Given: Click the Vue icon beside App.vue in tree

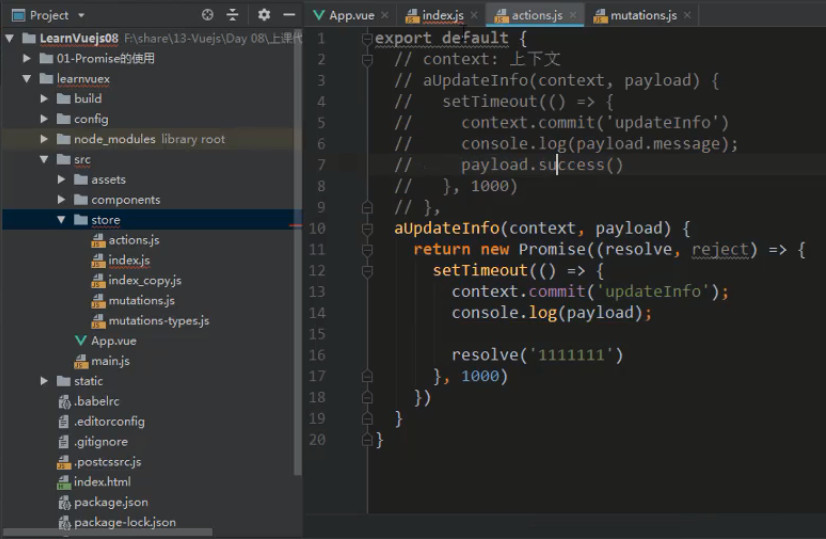Looking at the screenshot, I should pyautogui.click(x=81, y=340).
